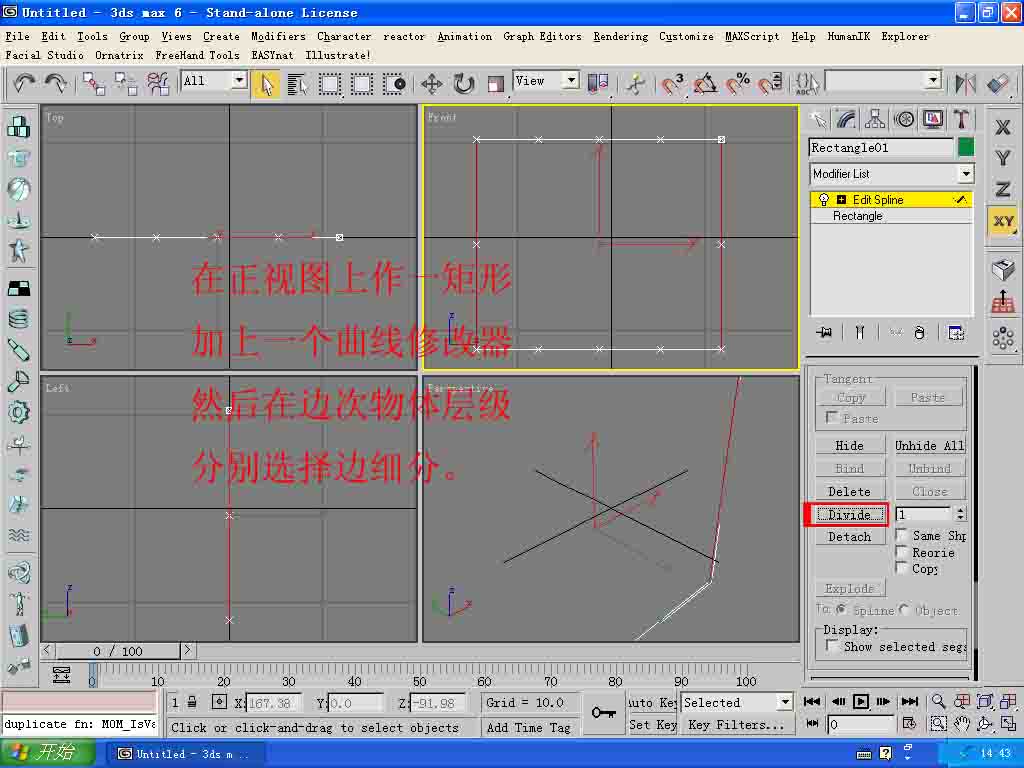Open the Motion command panel tab
Viewport: 1024px width, 768px height.
pyautogui.click(x=904, y=120)
